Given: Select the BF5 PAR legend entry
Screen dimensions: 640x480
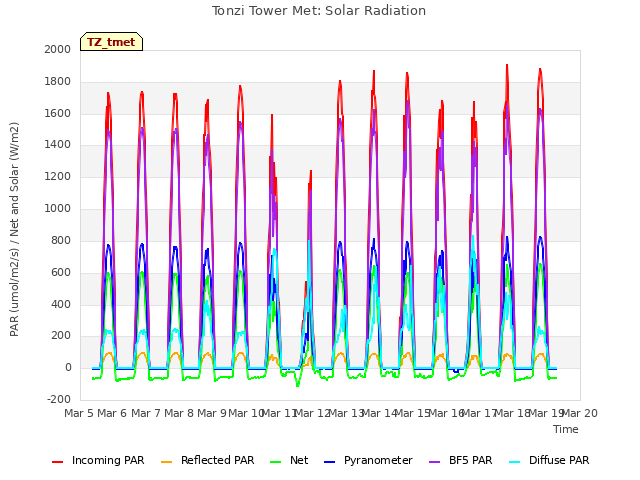Looking at the screenshot, I should tap(461, 460).
